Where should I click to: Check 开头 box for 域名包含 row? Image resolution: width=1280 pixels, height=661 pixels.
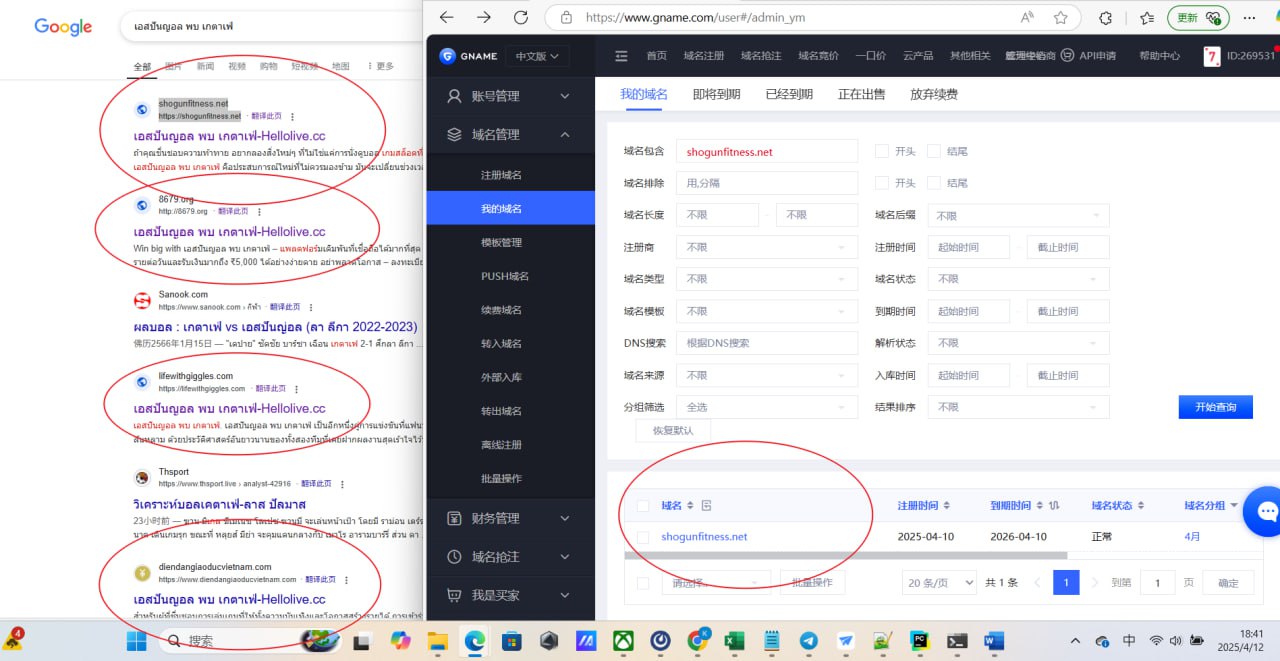click(x=882, y=151)
